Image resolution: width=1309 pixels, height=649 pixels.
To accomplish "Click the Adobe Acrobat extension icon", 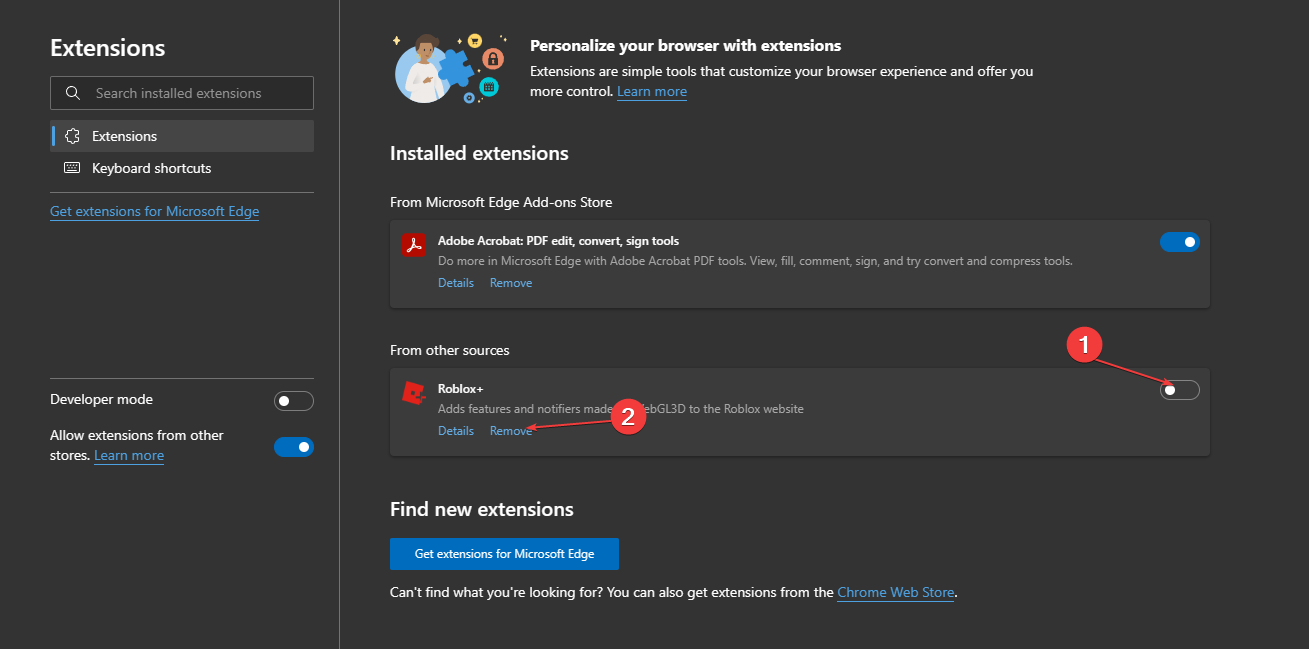I will [414, 245].
